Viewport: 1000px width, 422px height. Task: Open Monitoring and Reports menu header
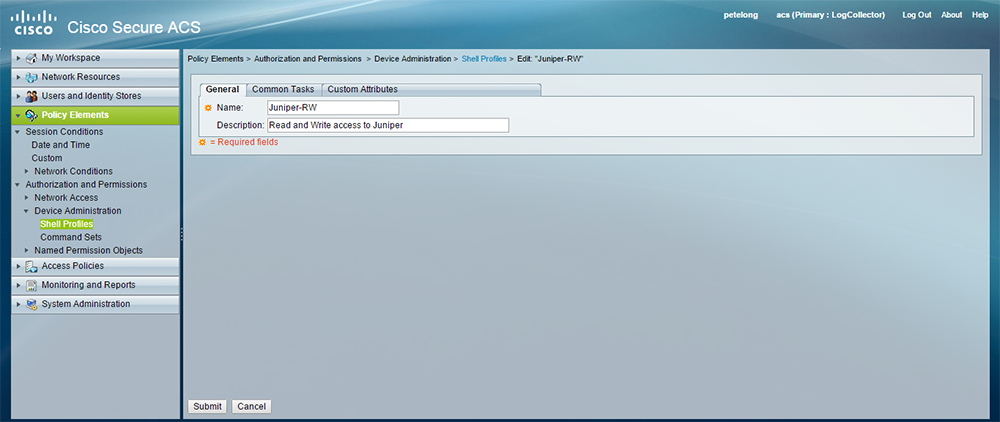(96, 285)
